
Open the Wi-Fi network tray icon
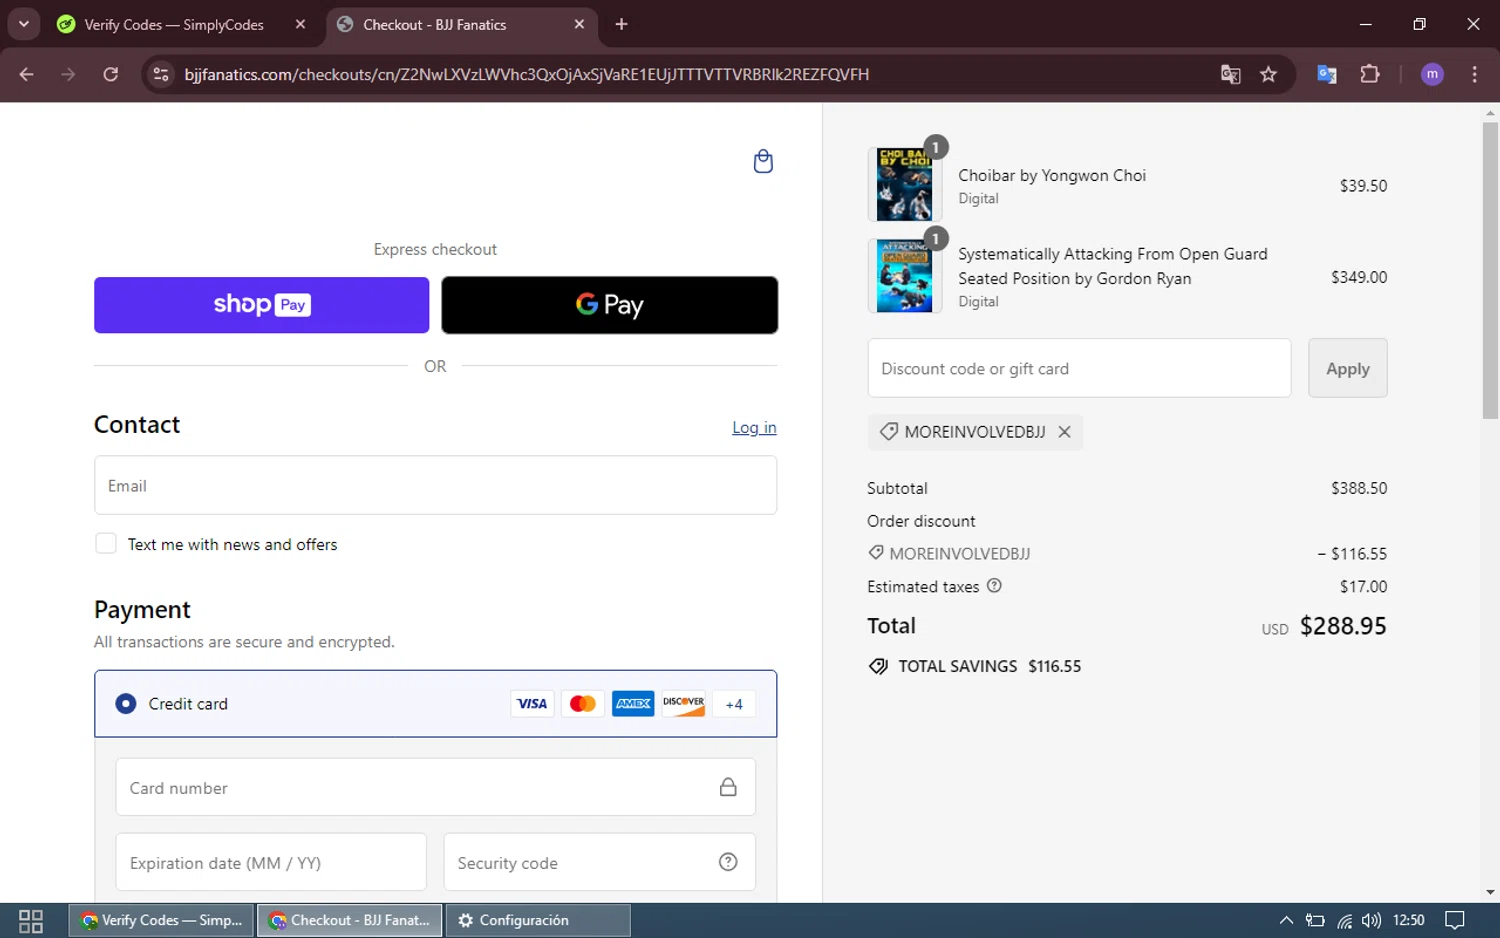point(1344,920)
